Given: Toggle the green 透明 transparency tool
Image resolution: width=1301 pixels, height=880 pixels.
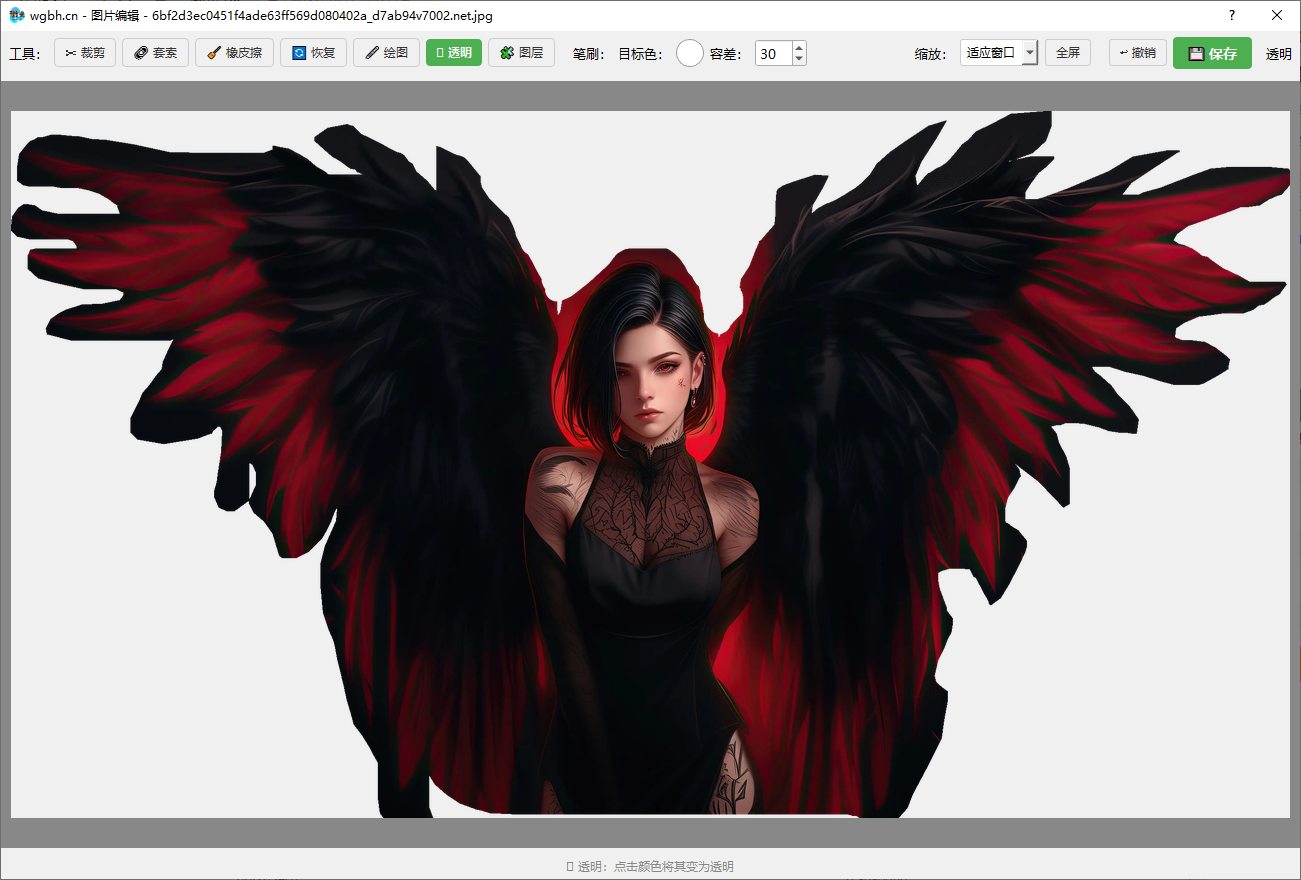Looking at the screenshot, I should coord(454,53).
